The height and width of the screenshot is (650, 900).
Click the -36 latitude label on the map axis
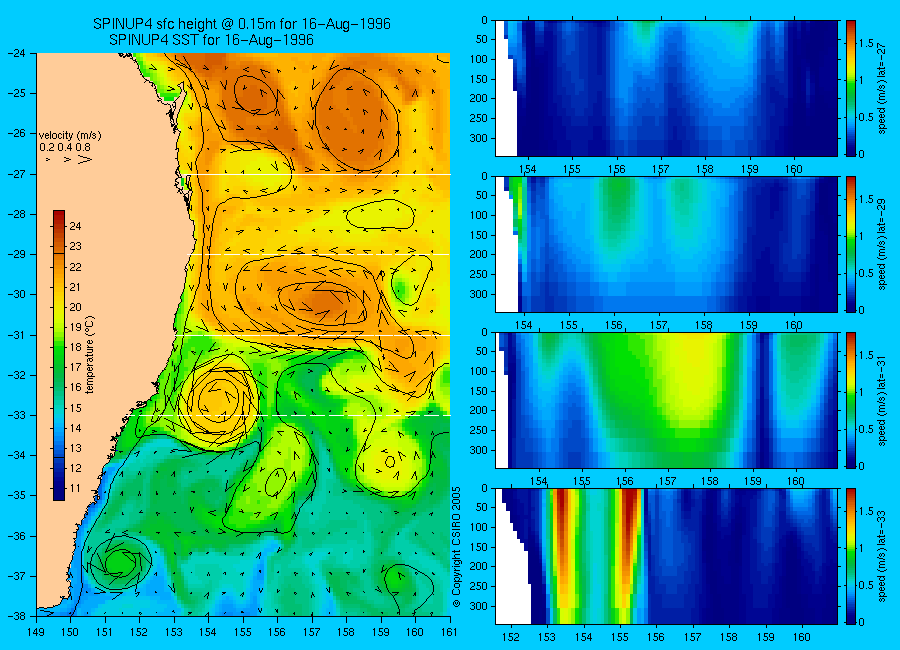click(x=16, y=536)
